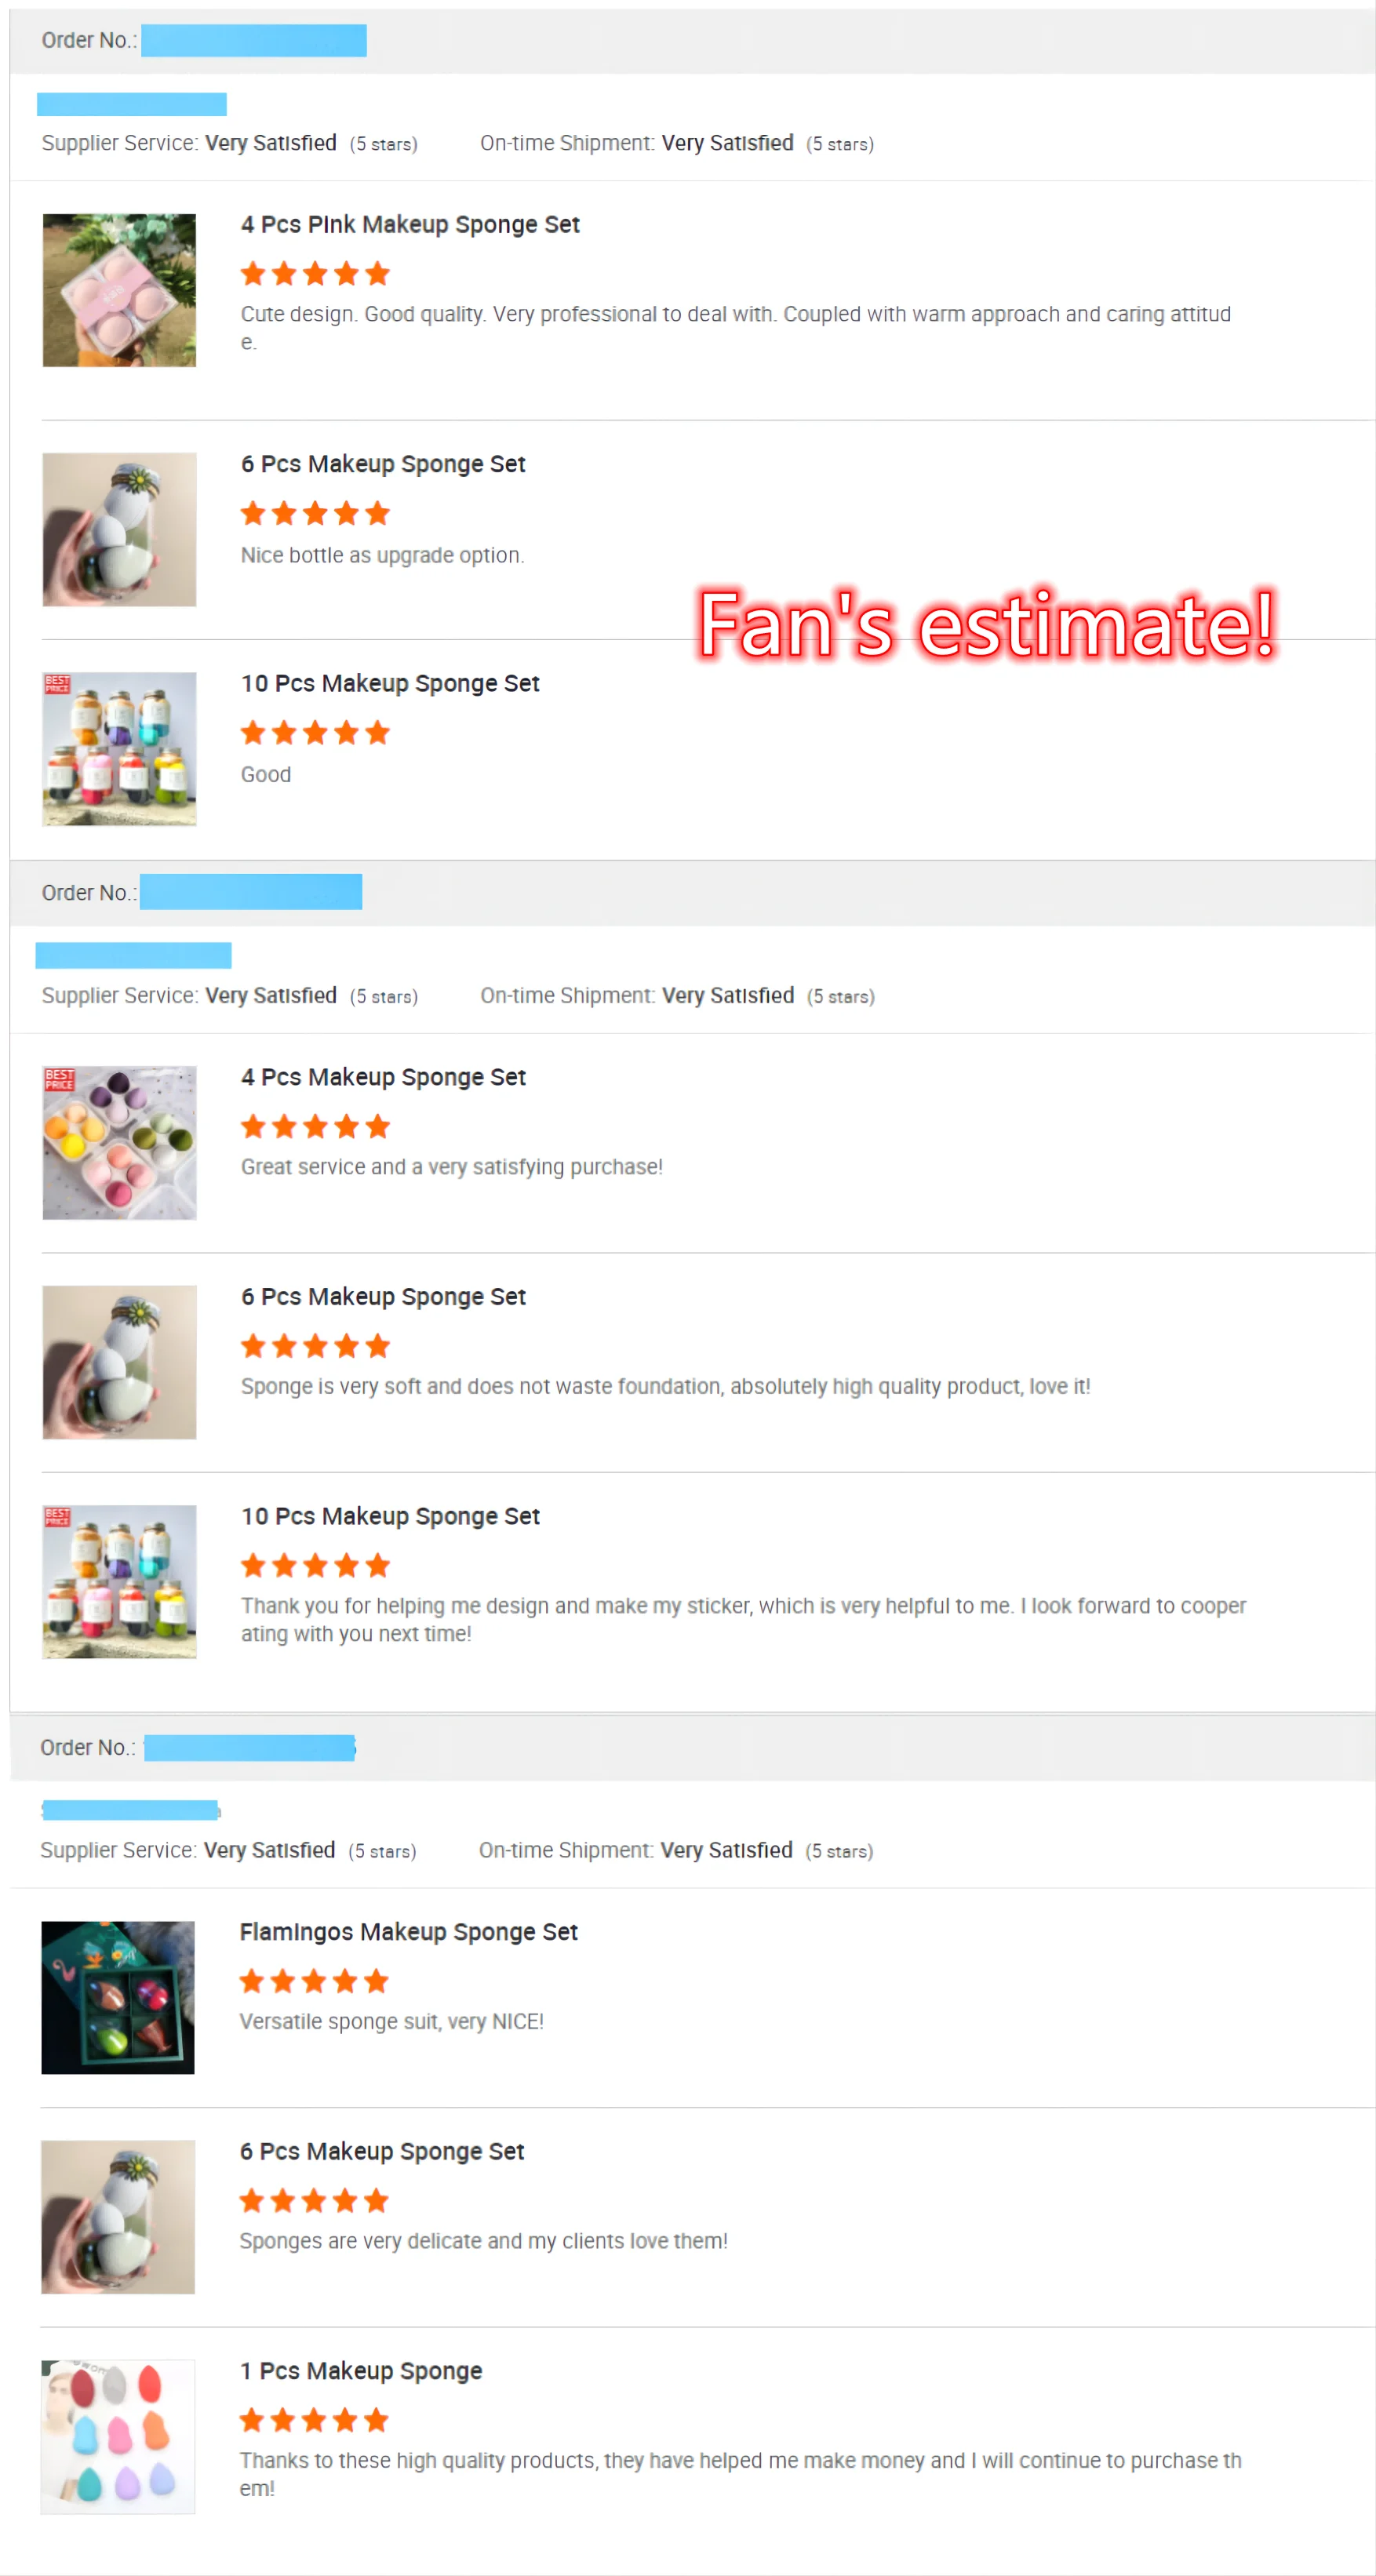Click the stars under Flamingos Makeup Sponge Set
The height and width of the screenshot is (2576, 1376).
point(314,1981)
